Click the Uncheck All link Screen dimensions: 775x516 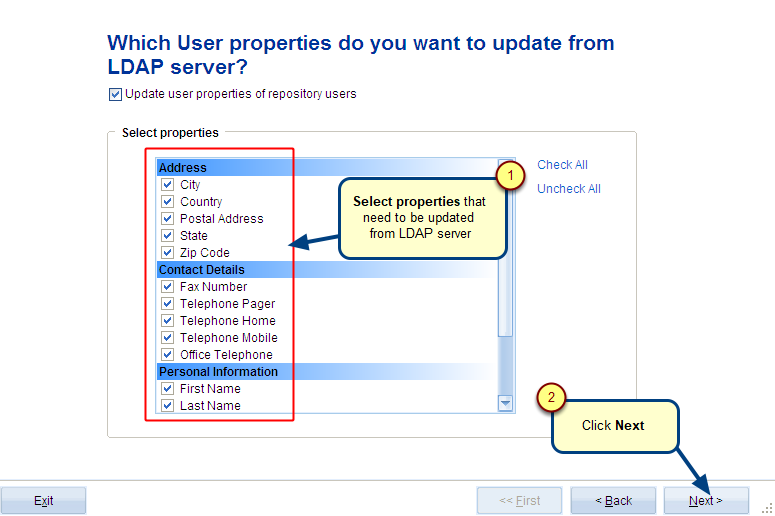pyautogui.click(x=568, y=189)
